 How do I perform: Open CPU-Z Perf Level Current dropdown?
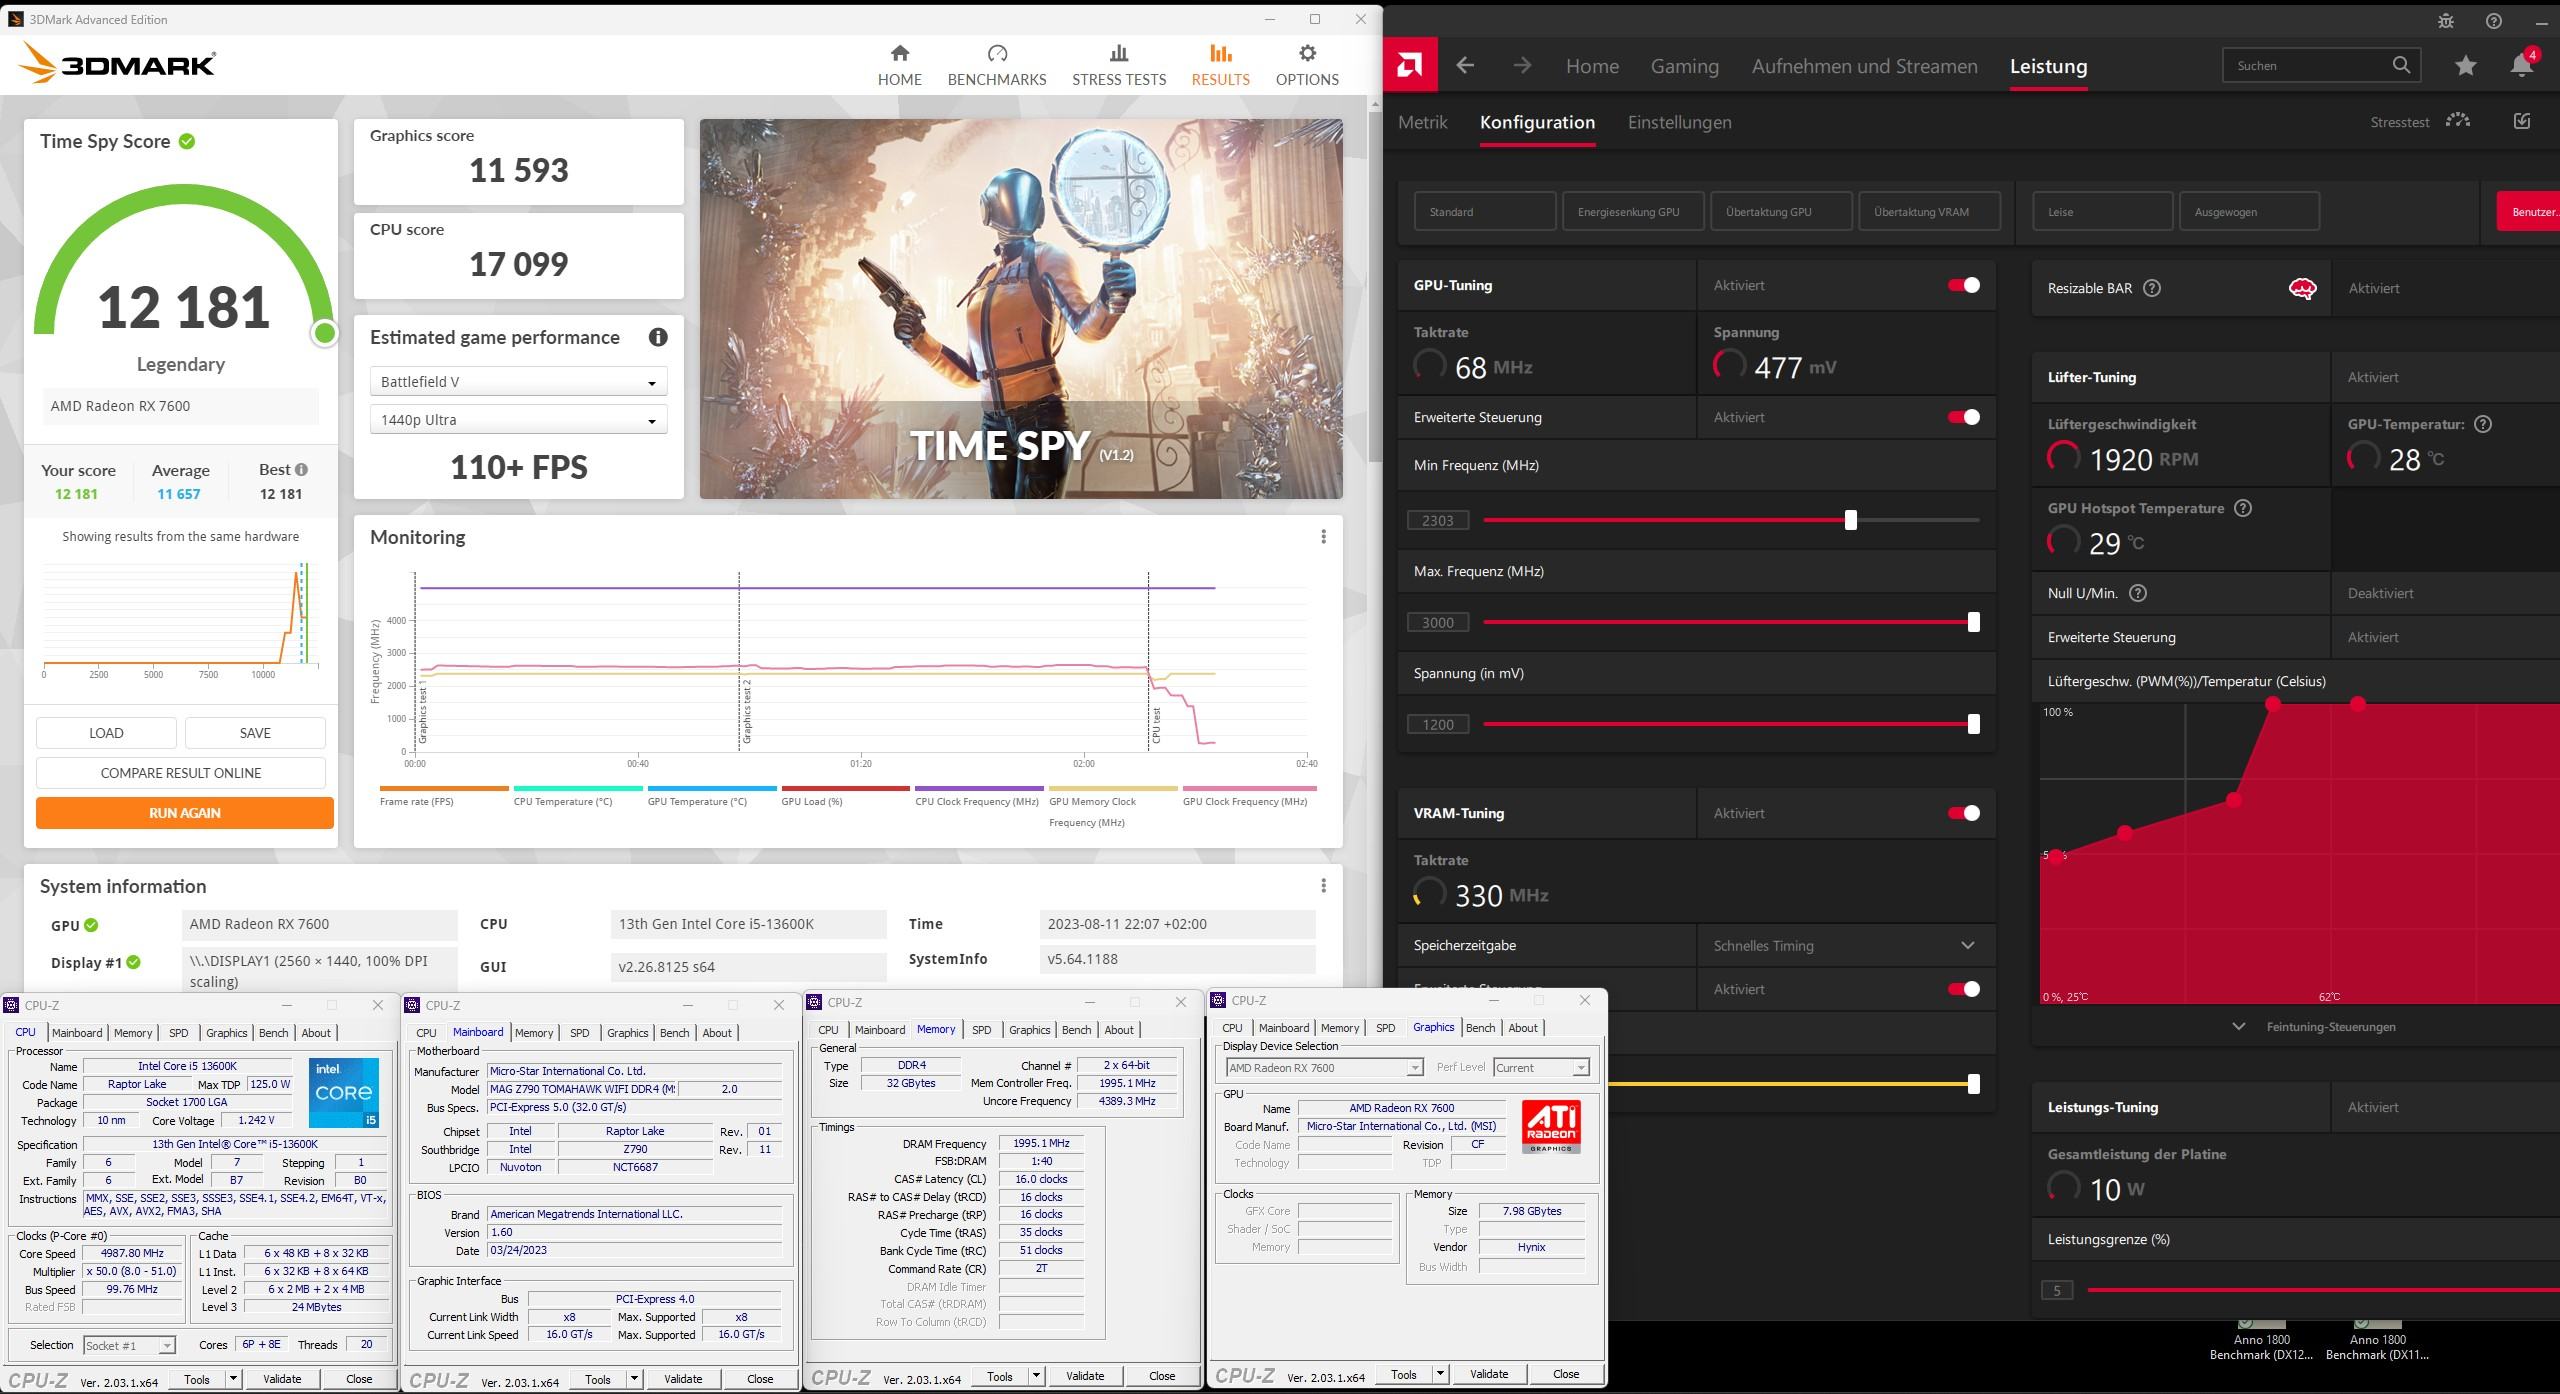(1541, 1068)
